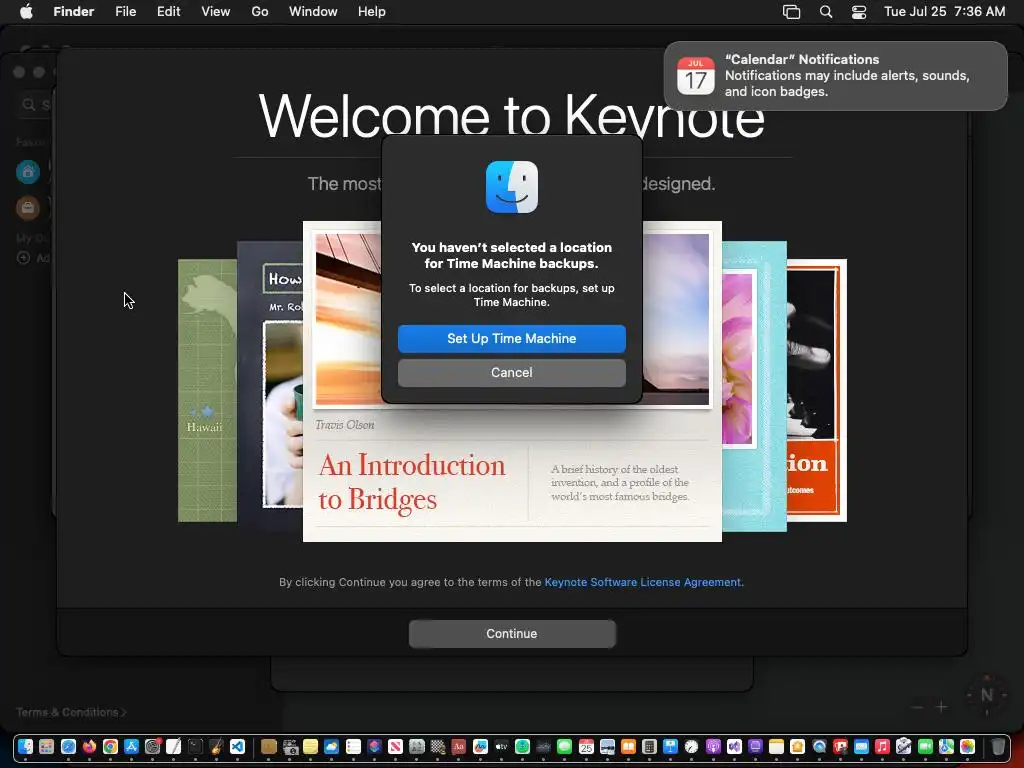This screenshot has width=1024, height=768.
Task: Open the Apple TV app in the Dock
Action: (501, 746)
